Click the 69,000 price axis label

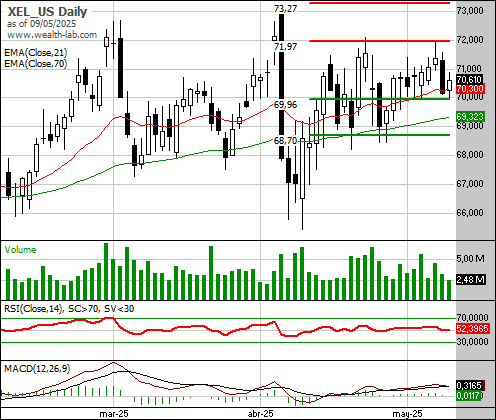(x=470, y=126)
